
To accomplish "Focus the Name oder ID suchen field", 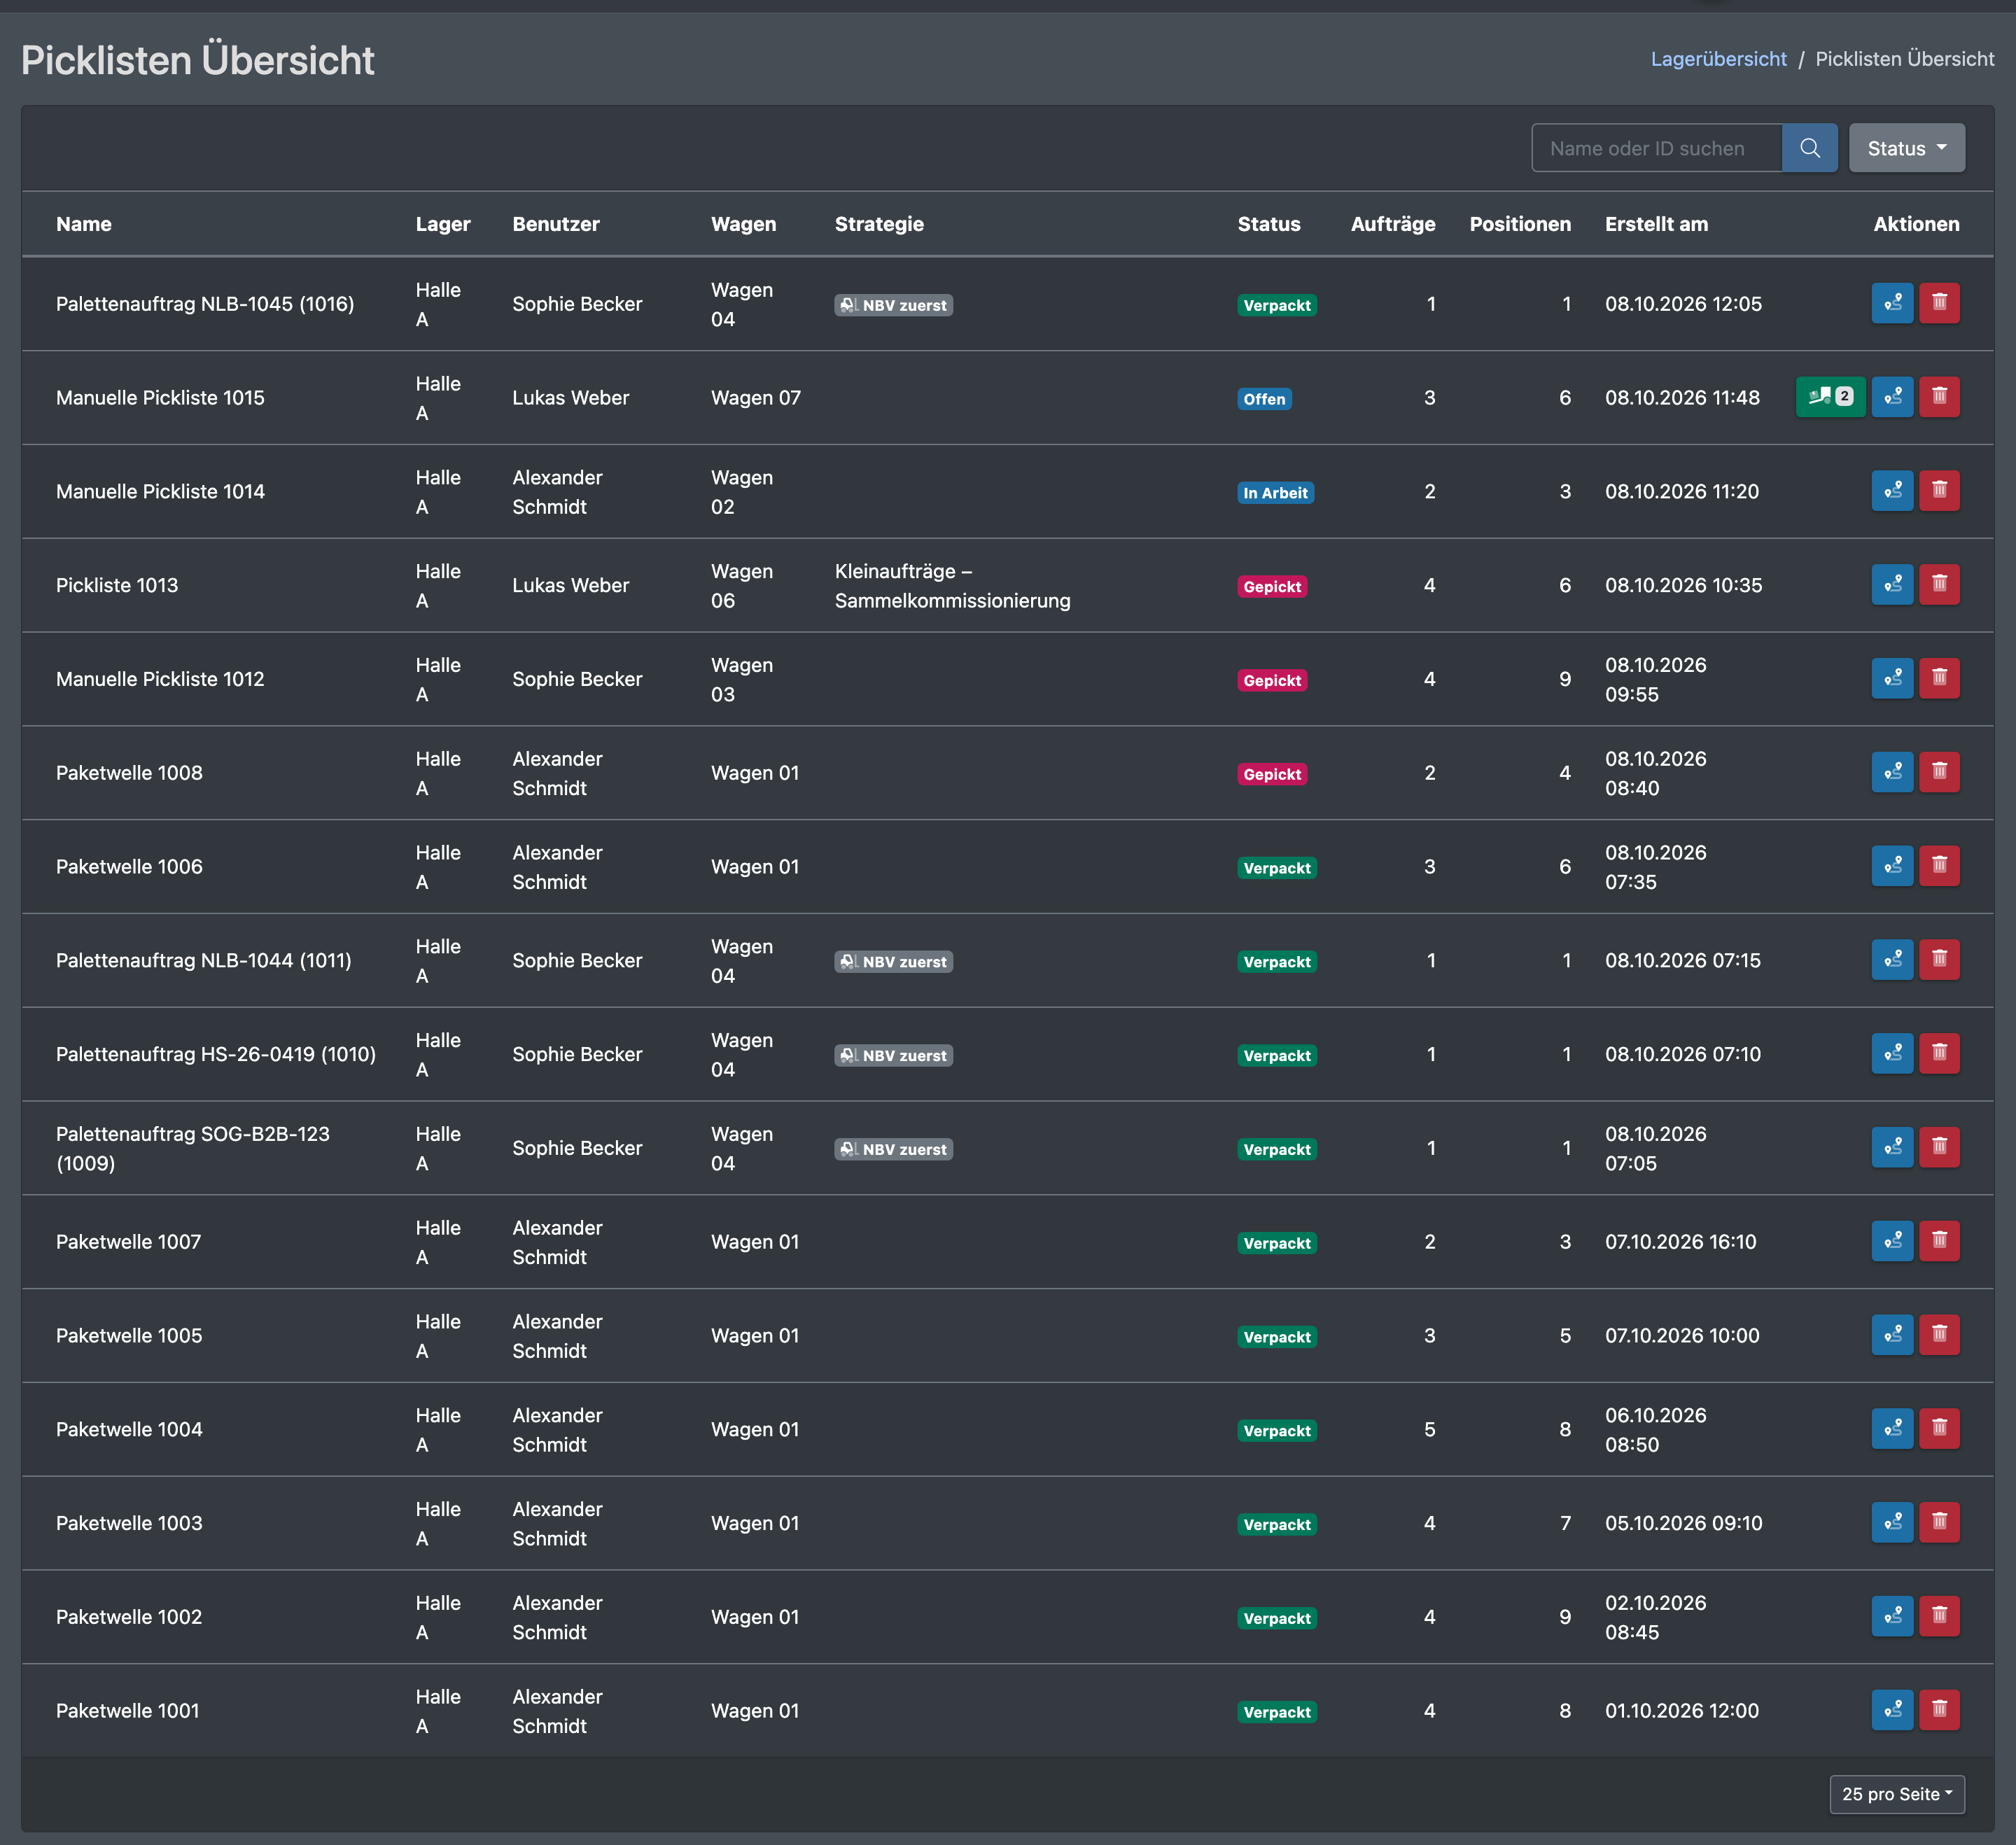I will [1657, 148].
